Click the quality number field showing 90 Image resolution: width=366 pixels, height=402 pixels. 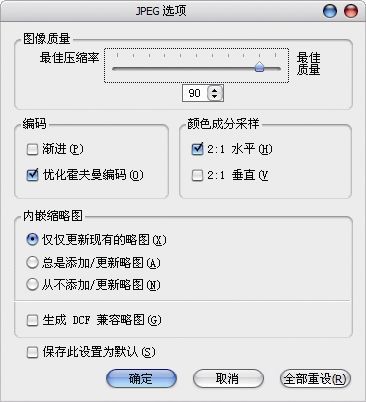tap(196, 93)
